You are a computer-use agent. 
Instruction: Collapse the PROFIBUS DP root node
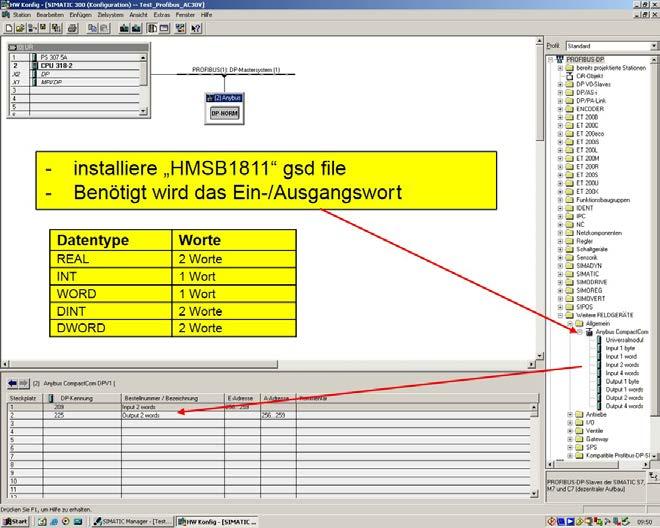pos(550,60)
